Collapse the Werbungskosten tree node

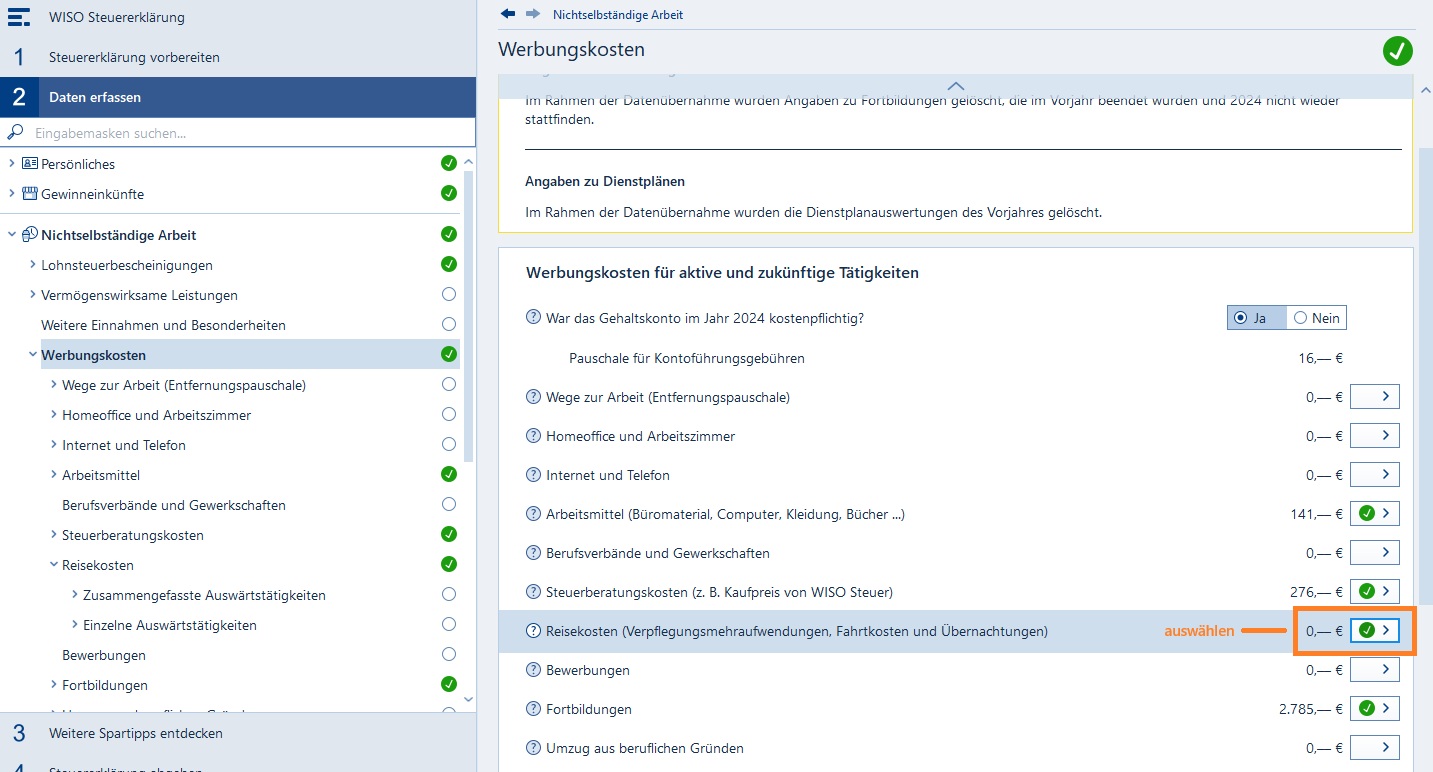point(33,355)
